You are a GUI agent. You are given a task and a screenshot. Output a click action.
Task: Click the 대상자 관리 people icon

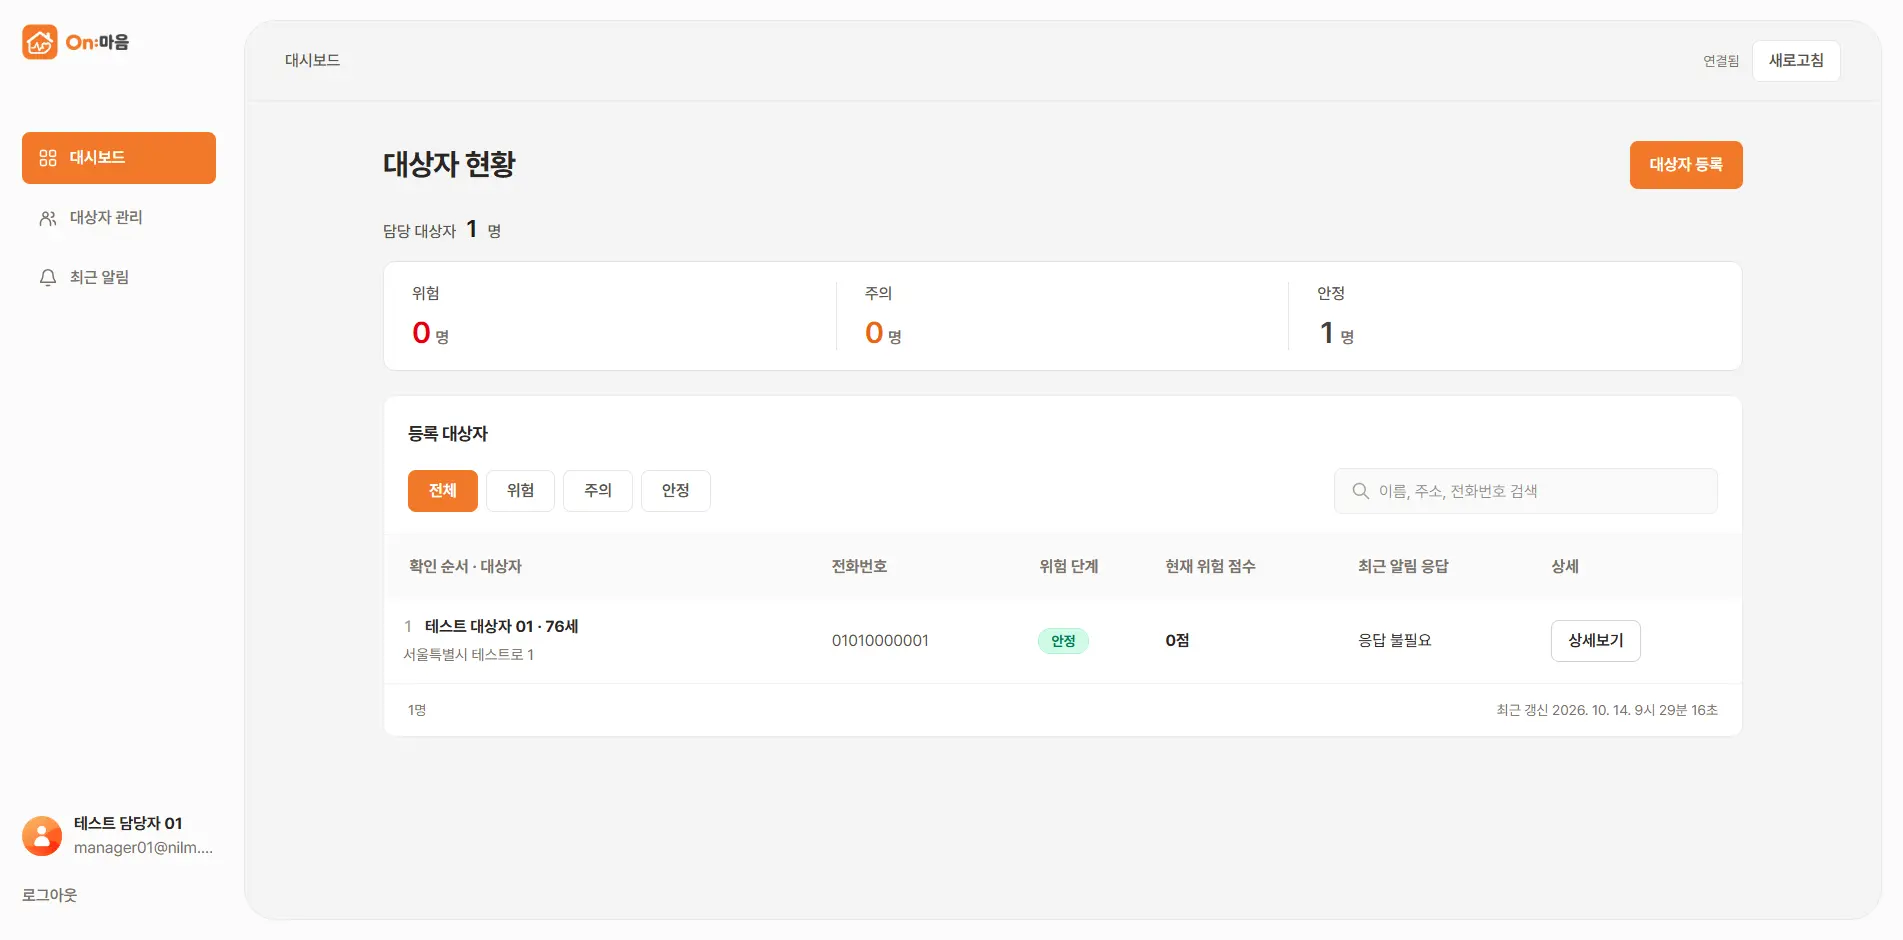[x=48, y=218]
